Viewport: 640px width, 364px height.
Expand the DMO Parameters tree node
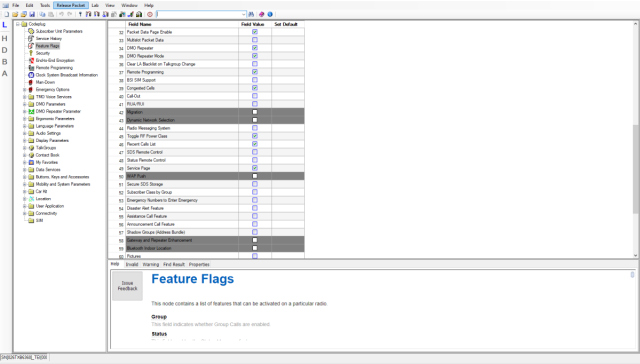[24, 104]
